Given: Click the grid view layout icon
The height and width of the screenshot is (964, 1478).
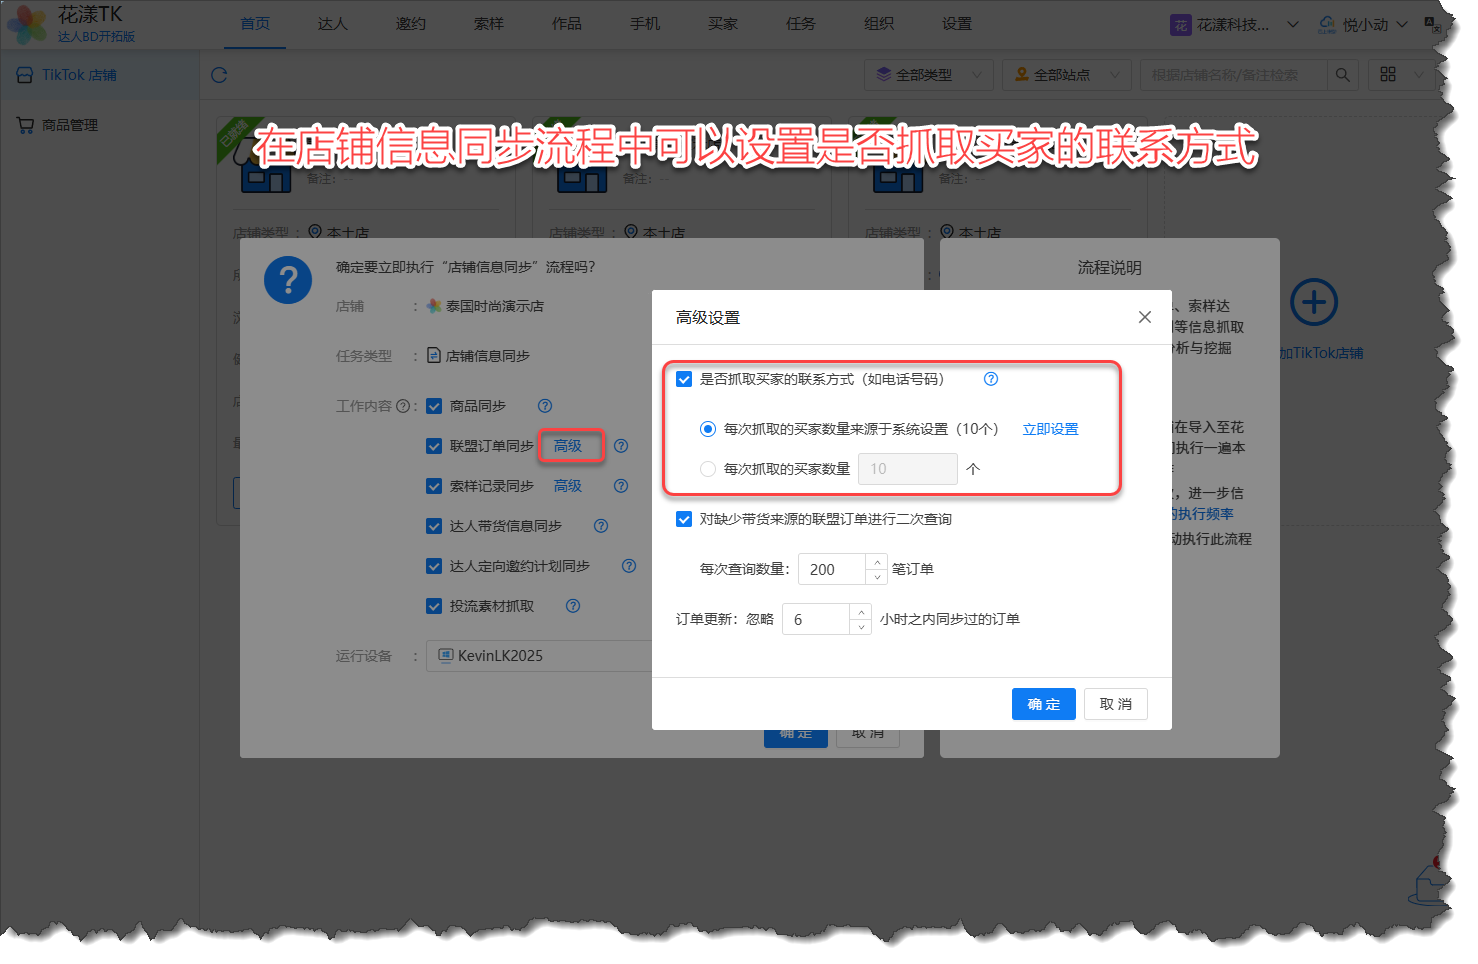Looking at the screenshot, I should coord(1388,75).
